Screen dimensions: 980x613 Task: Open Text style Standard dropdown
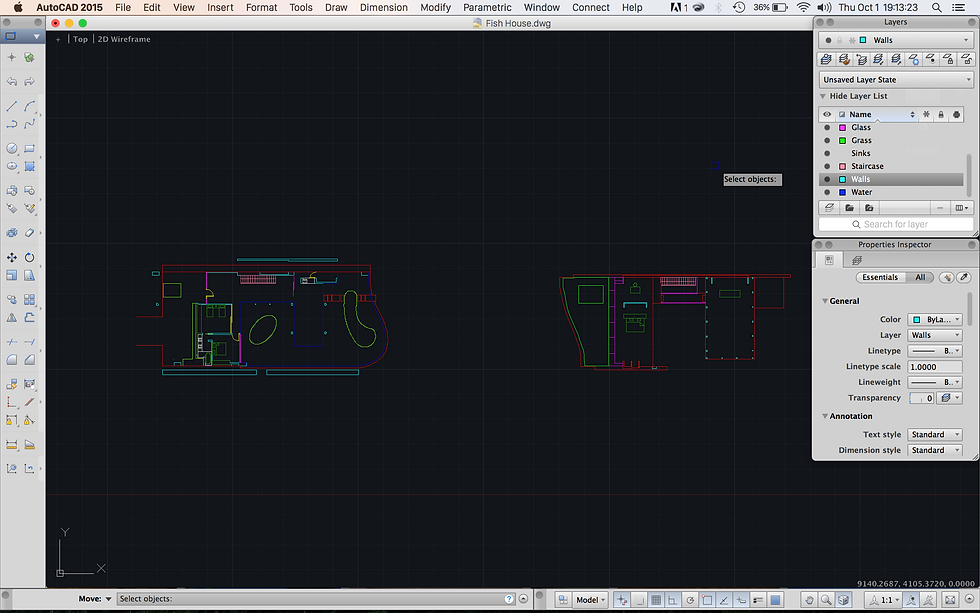pos(935,435)
